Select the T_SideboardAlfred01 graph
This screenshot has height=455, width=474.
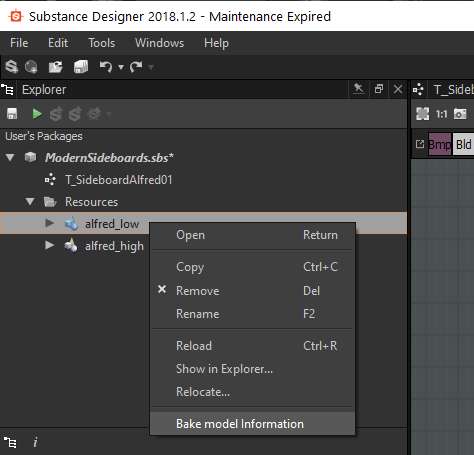118,180
